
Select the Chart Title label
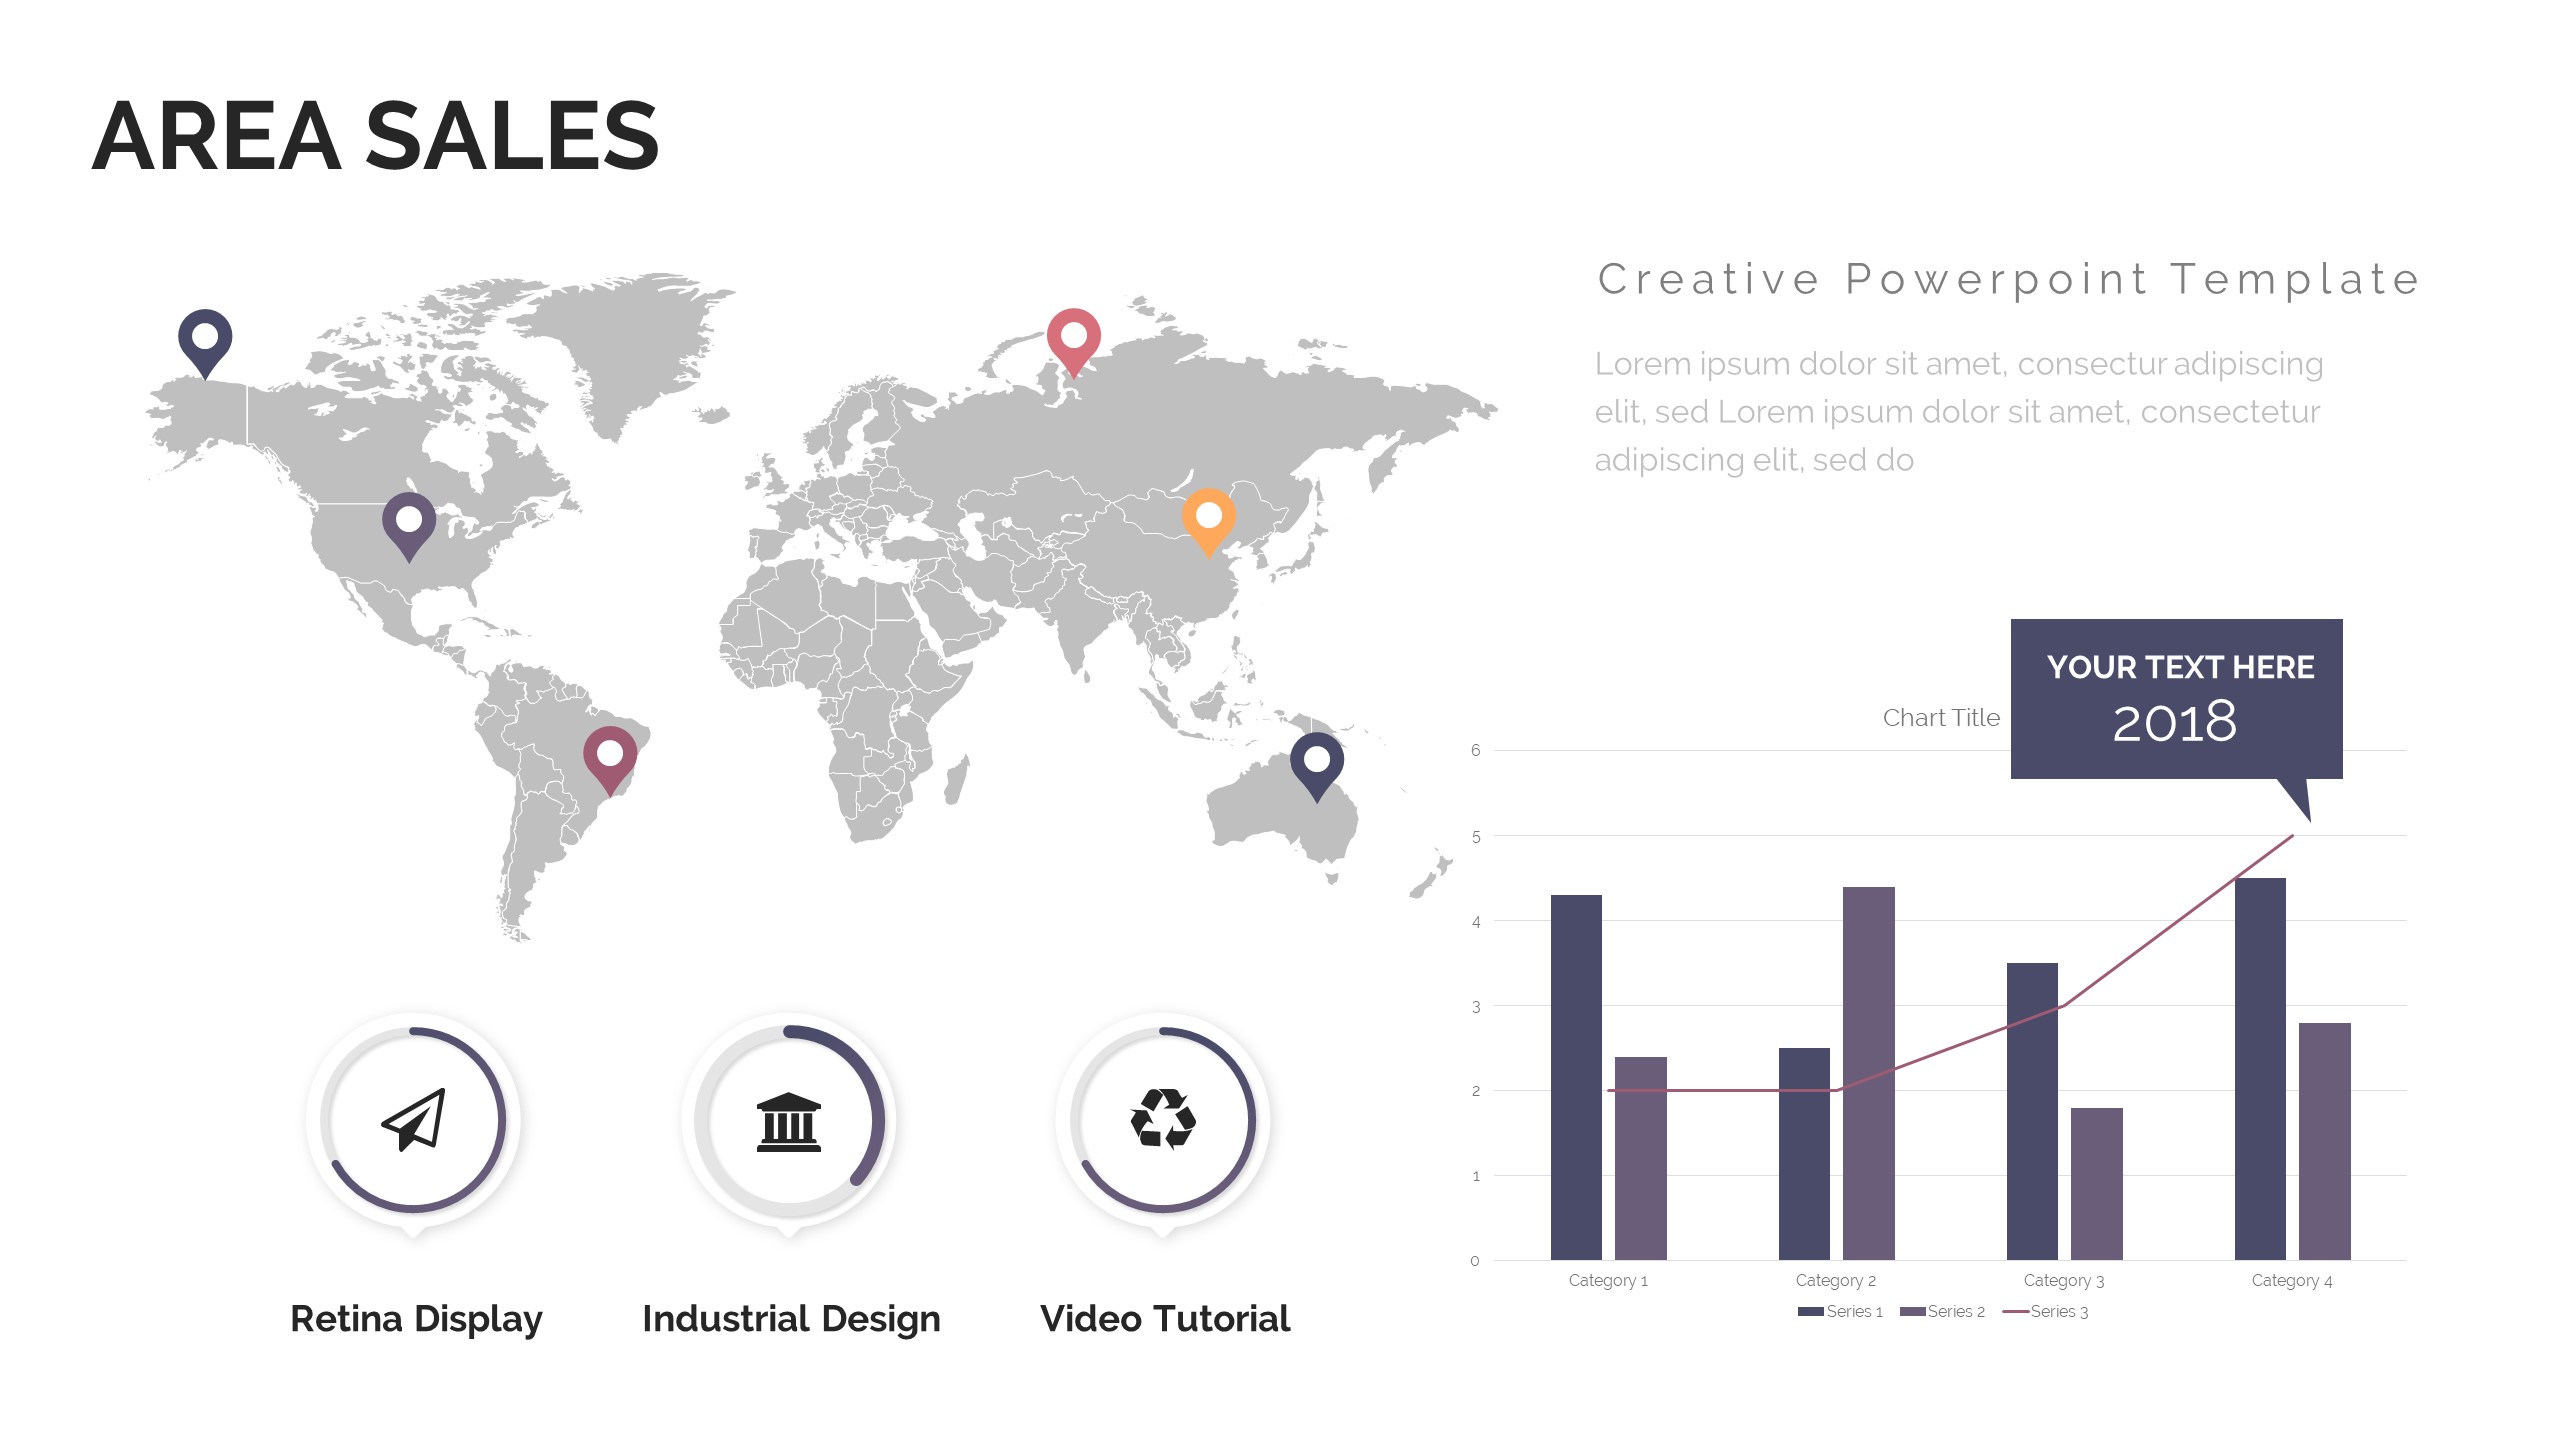[1941, 718]
